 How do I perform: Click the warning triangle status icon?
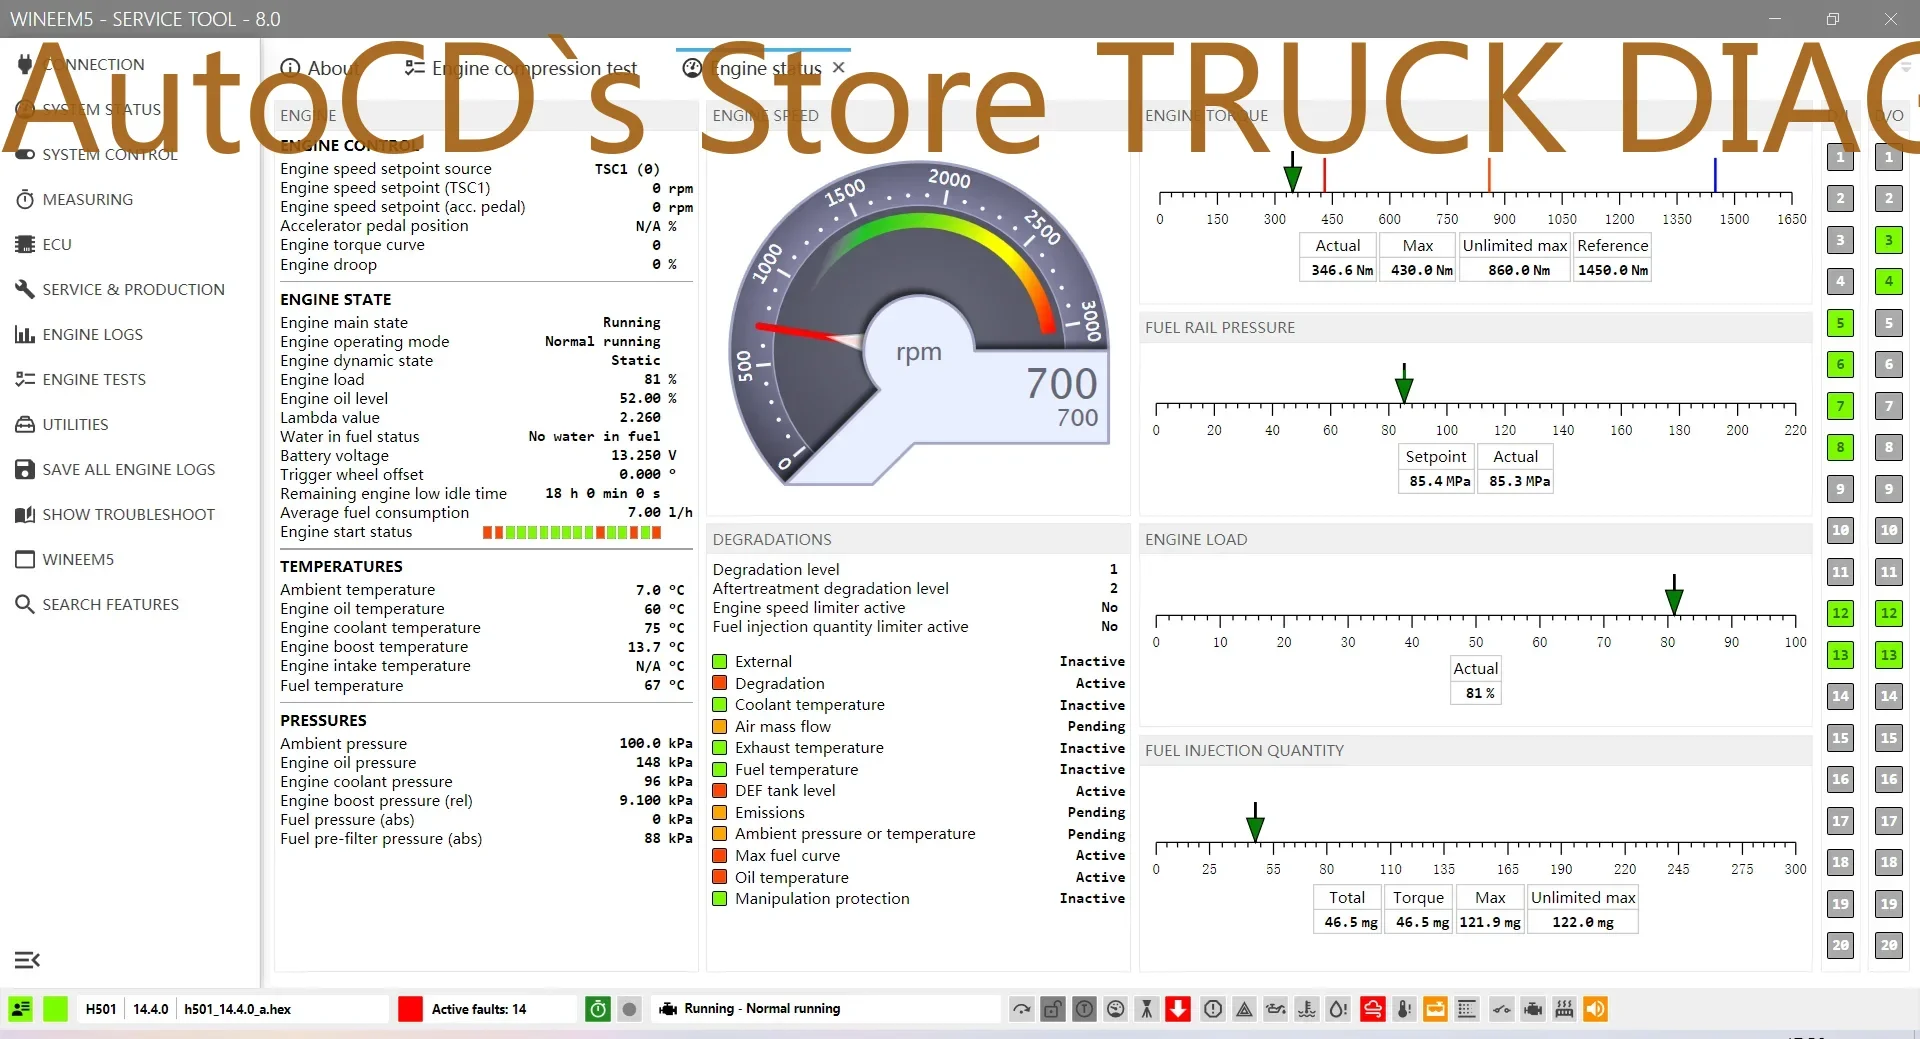[1244, 1009]
